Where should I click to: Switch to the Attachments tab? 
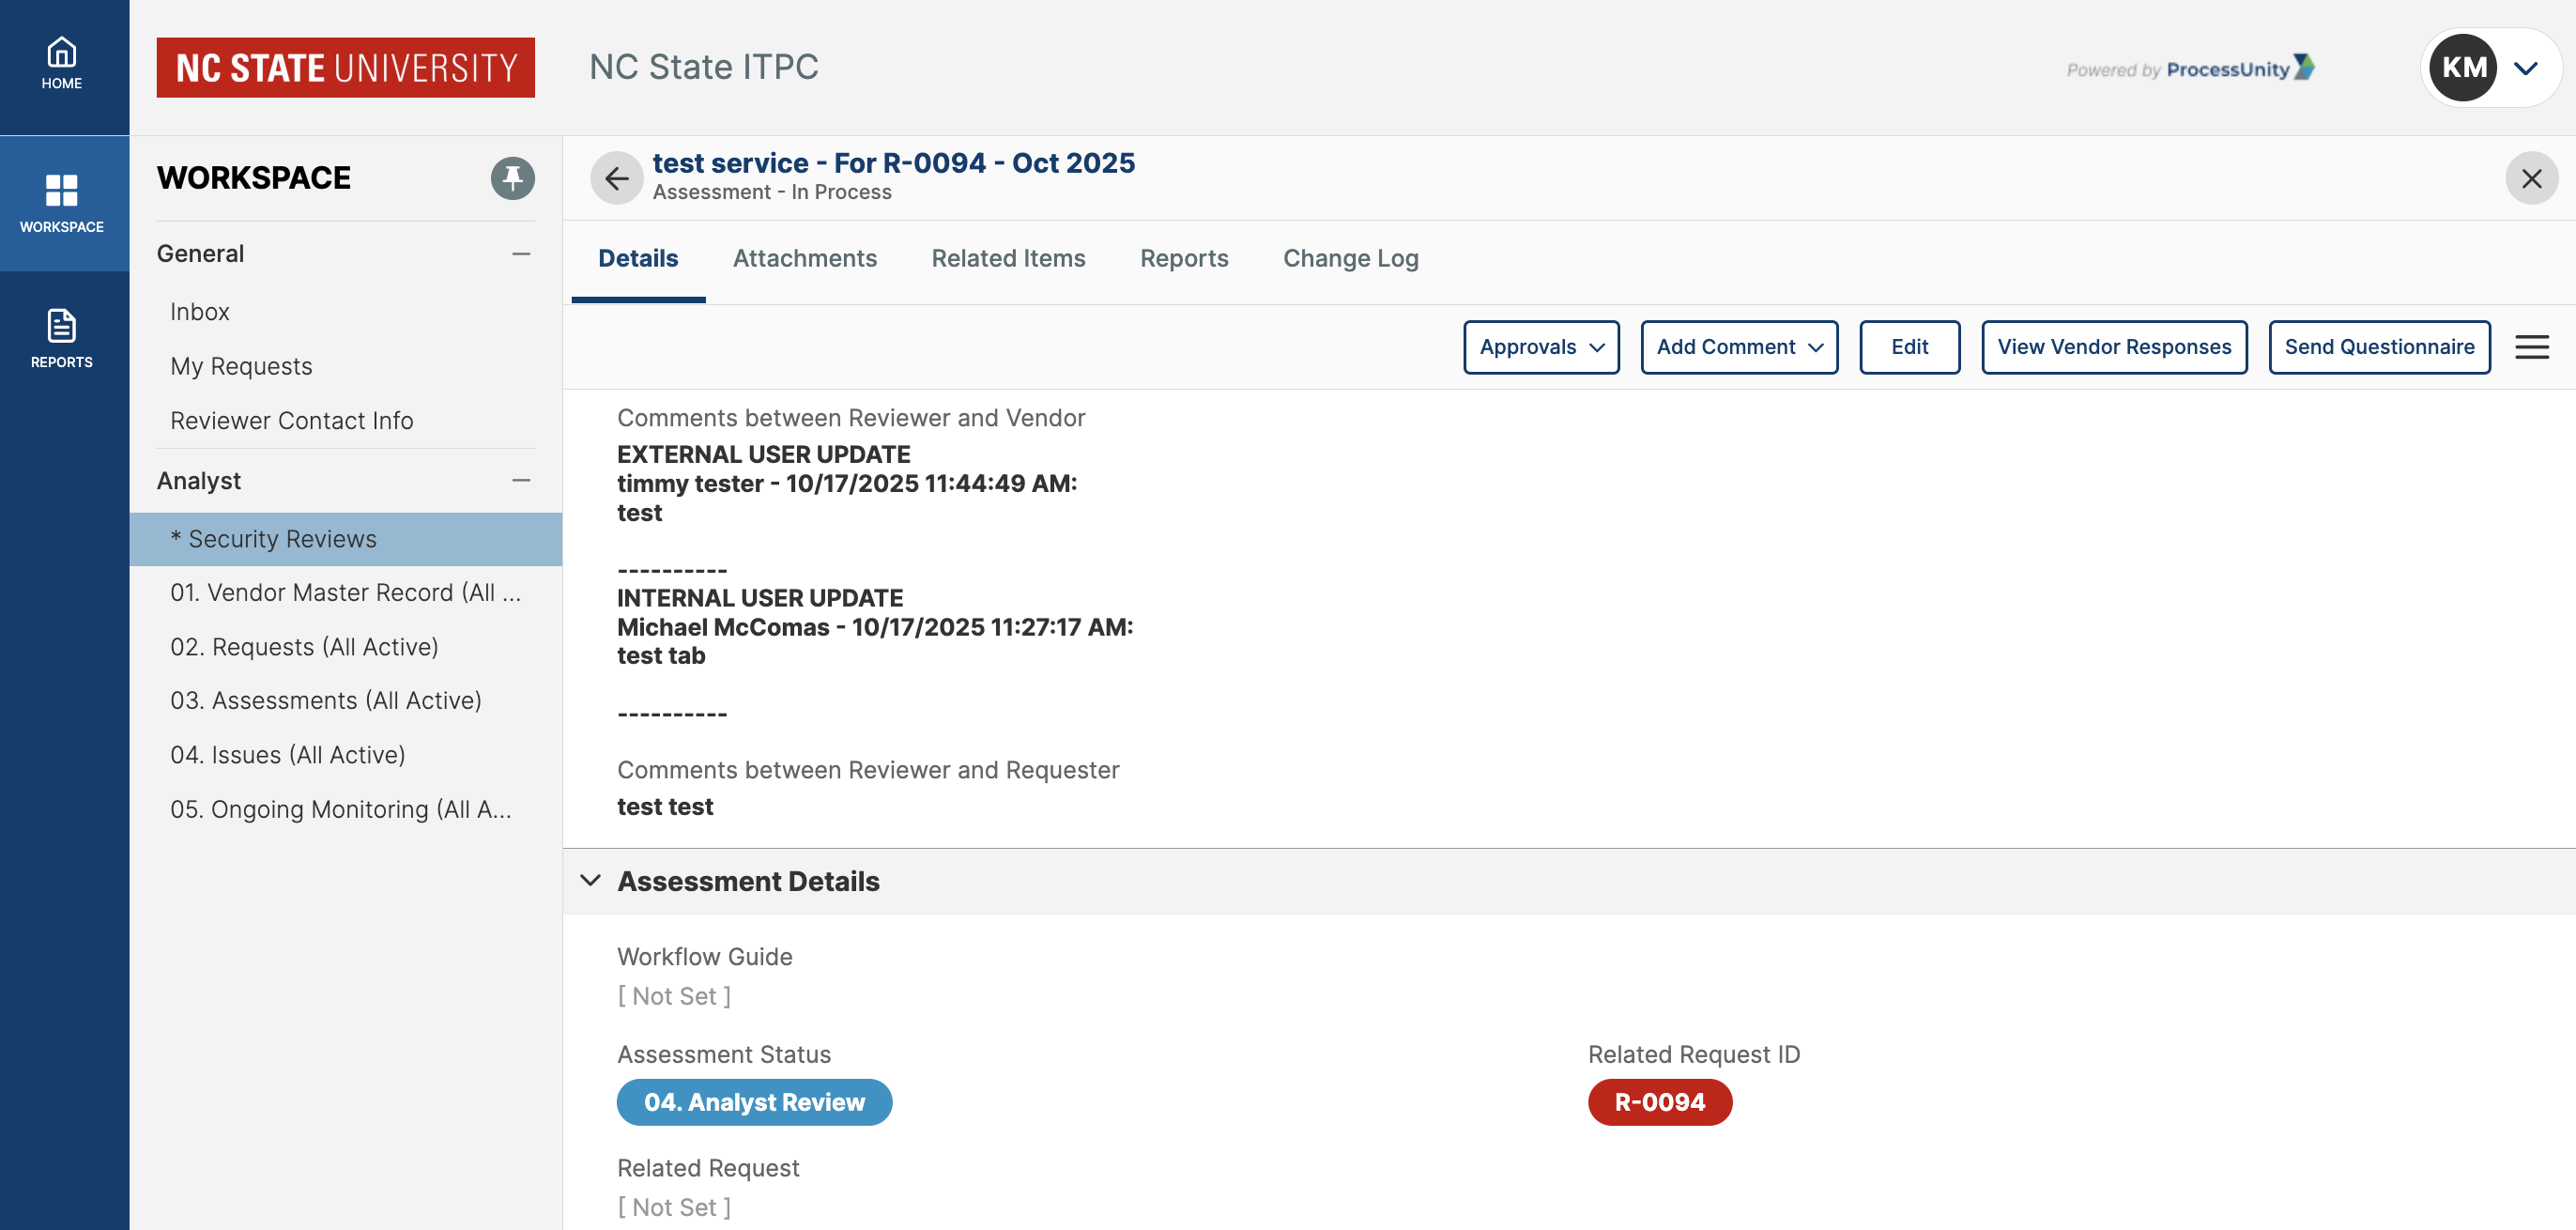(804, 259)
